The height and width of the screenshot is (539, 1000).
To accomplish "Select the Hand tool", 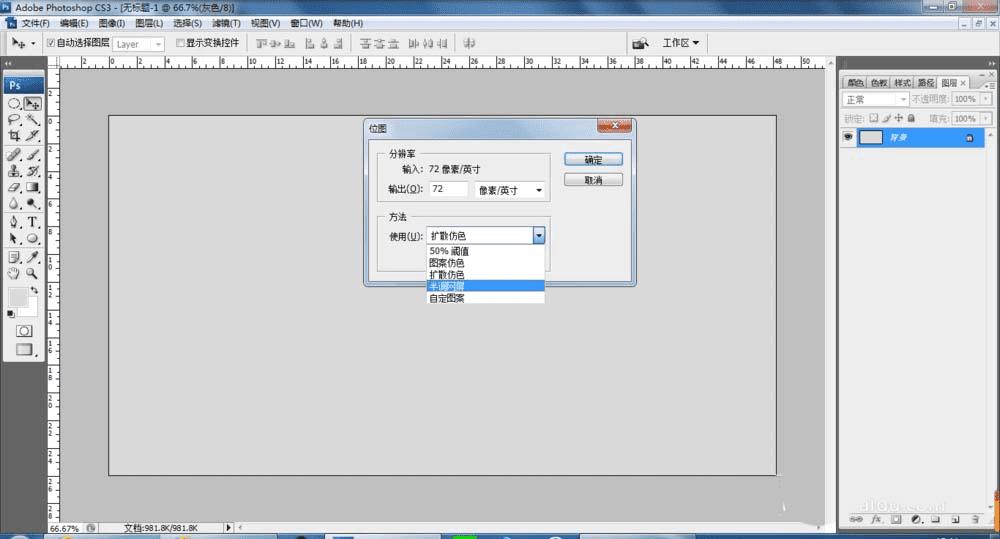I will coord(14,272).
